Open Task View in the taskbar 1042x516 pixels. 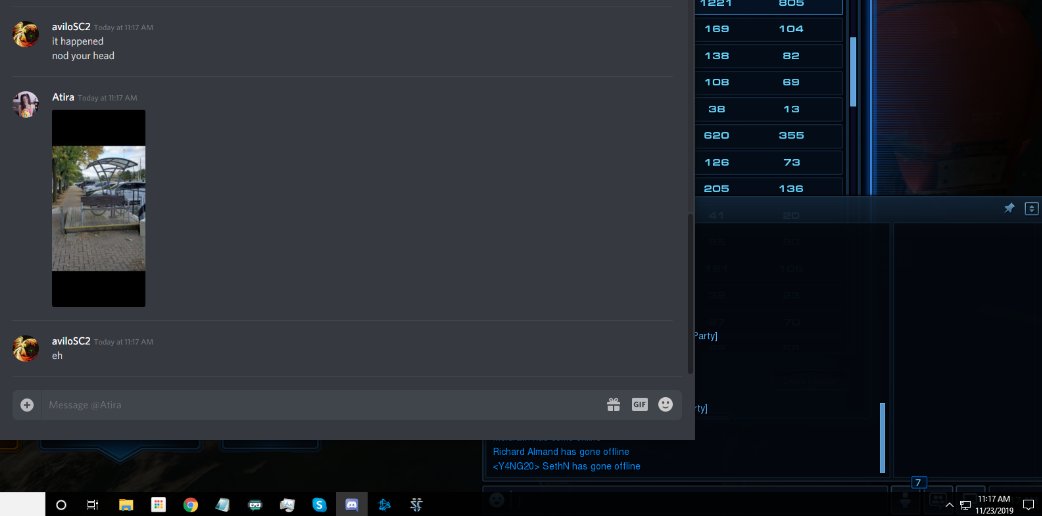click(92, 505)
